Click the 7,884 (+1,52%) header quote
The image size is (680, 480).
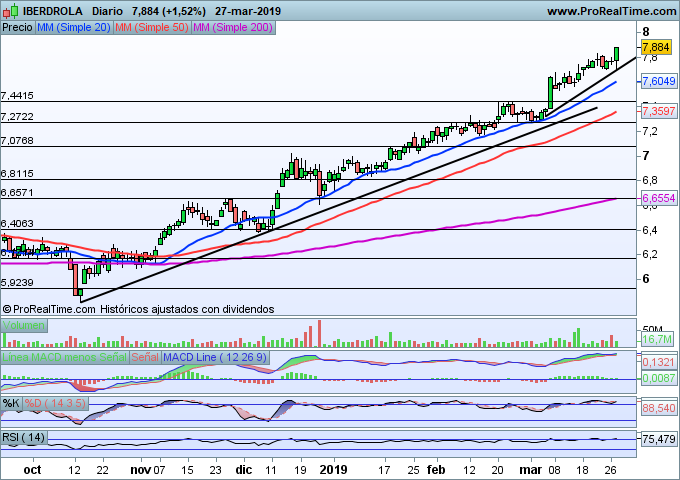click(x=169, y=11)
